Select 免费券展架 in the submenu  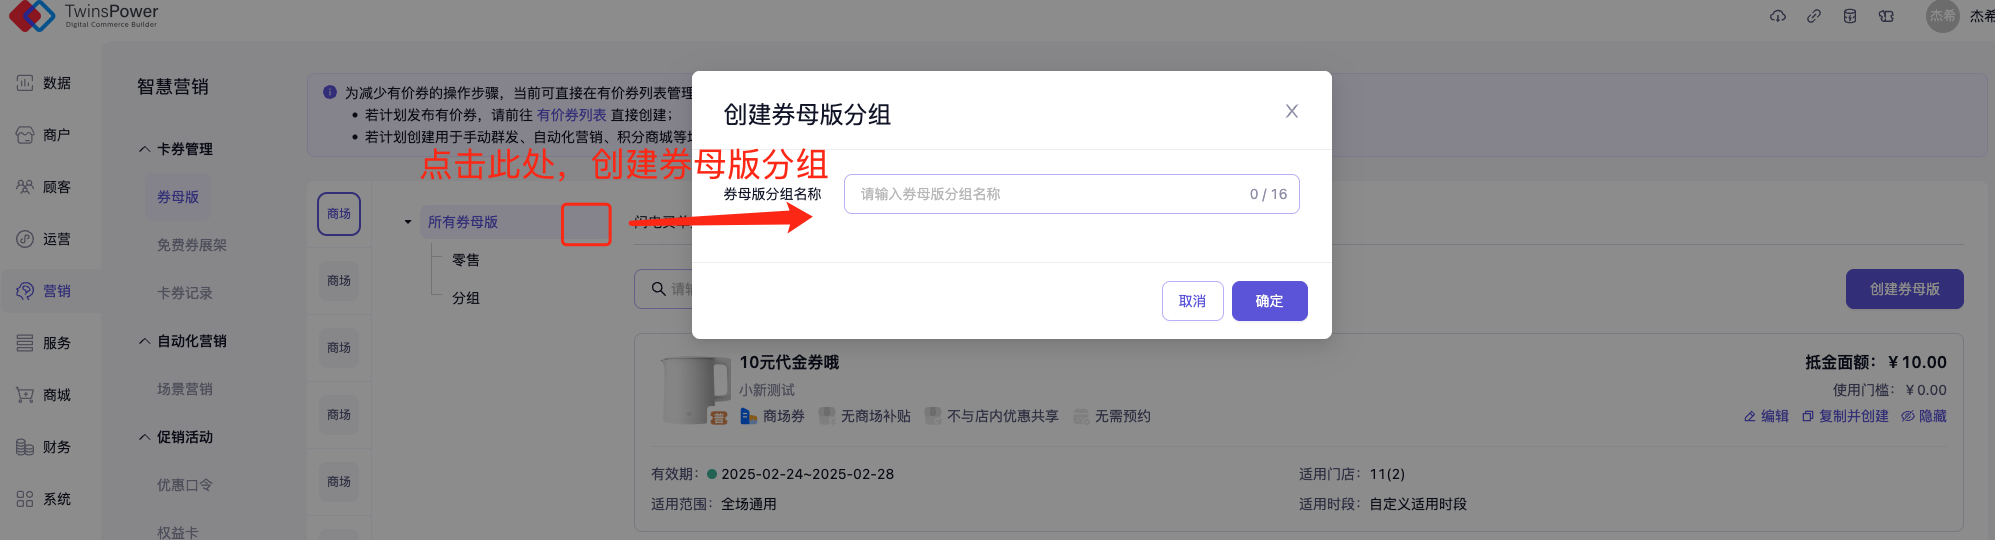pos(191,245)
